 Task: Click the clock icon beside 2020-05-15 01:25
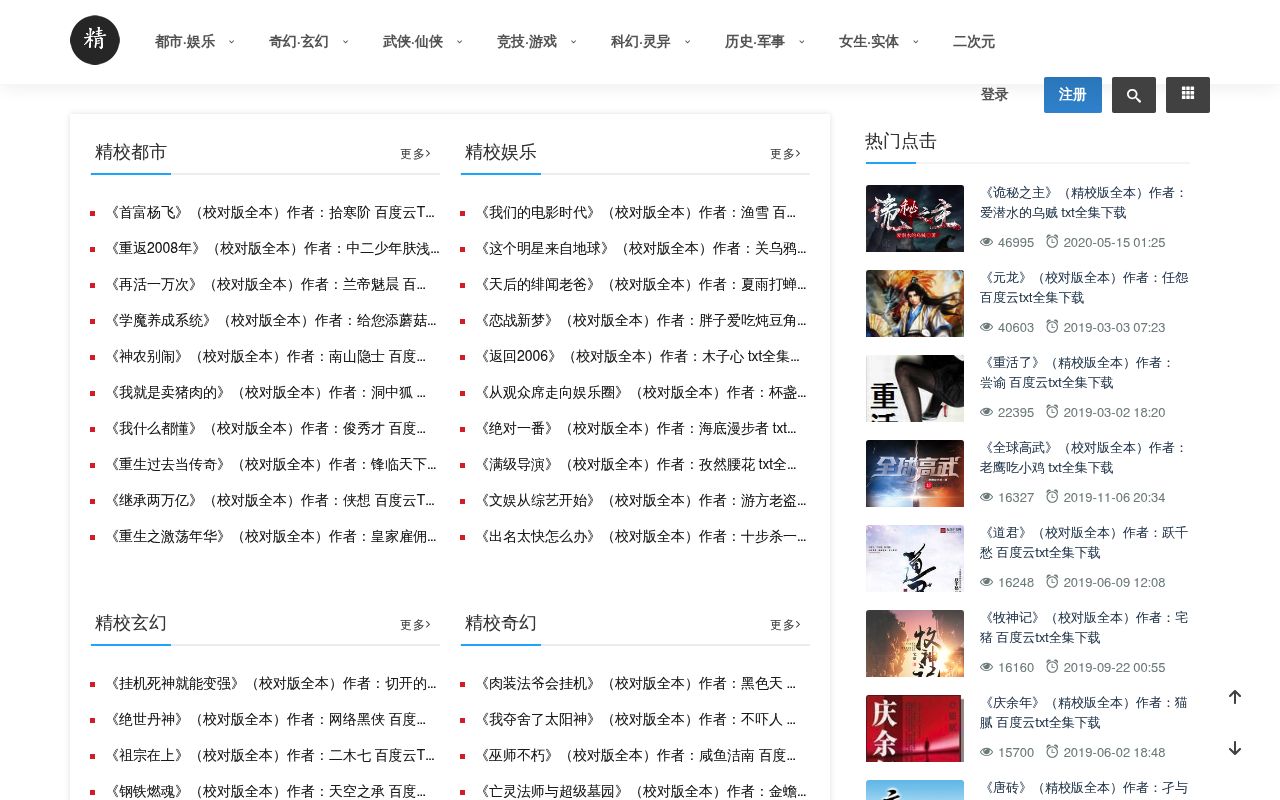pyautogui.click(x=1052, y=241)
